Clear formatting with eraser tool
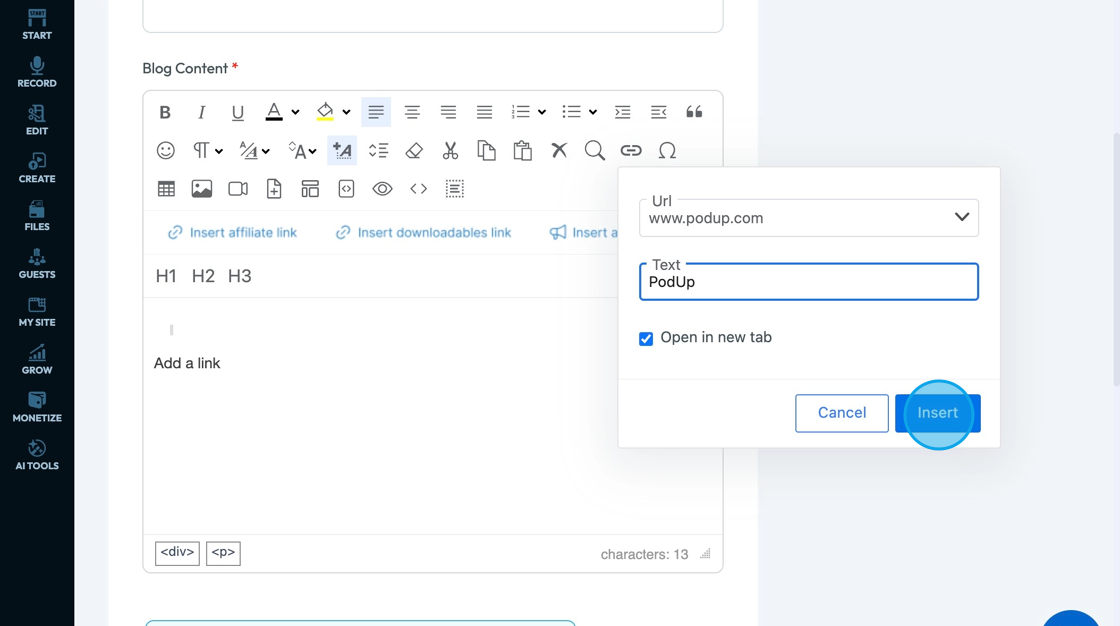The height and width of the screenshot is (626, 1120). click(414, 151)
